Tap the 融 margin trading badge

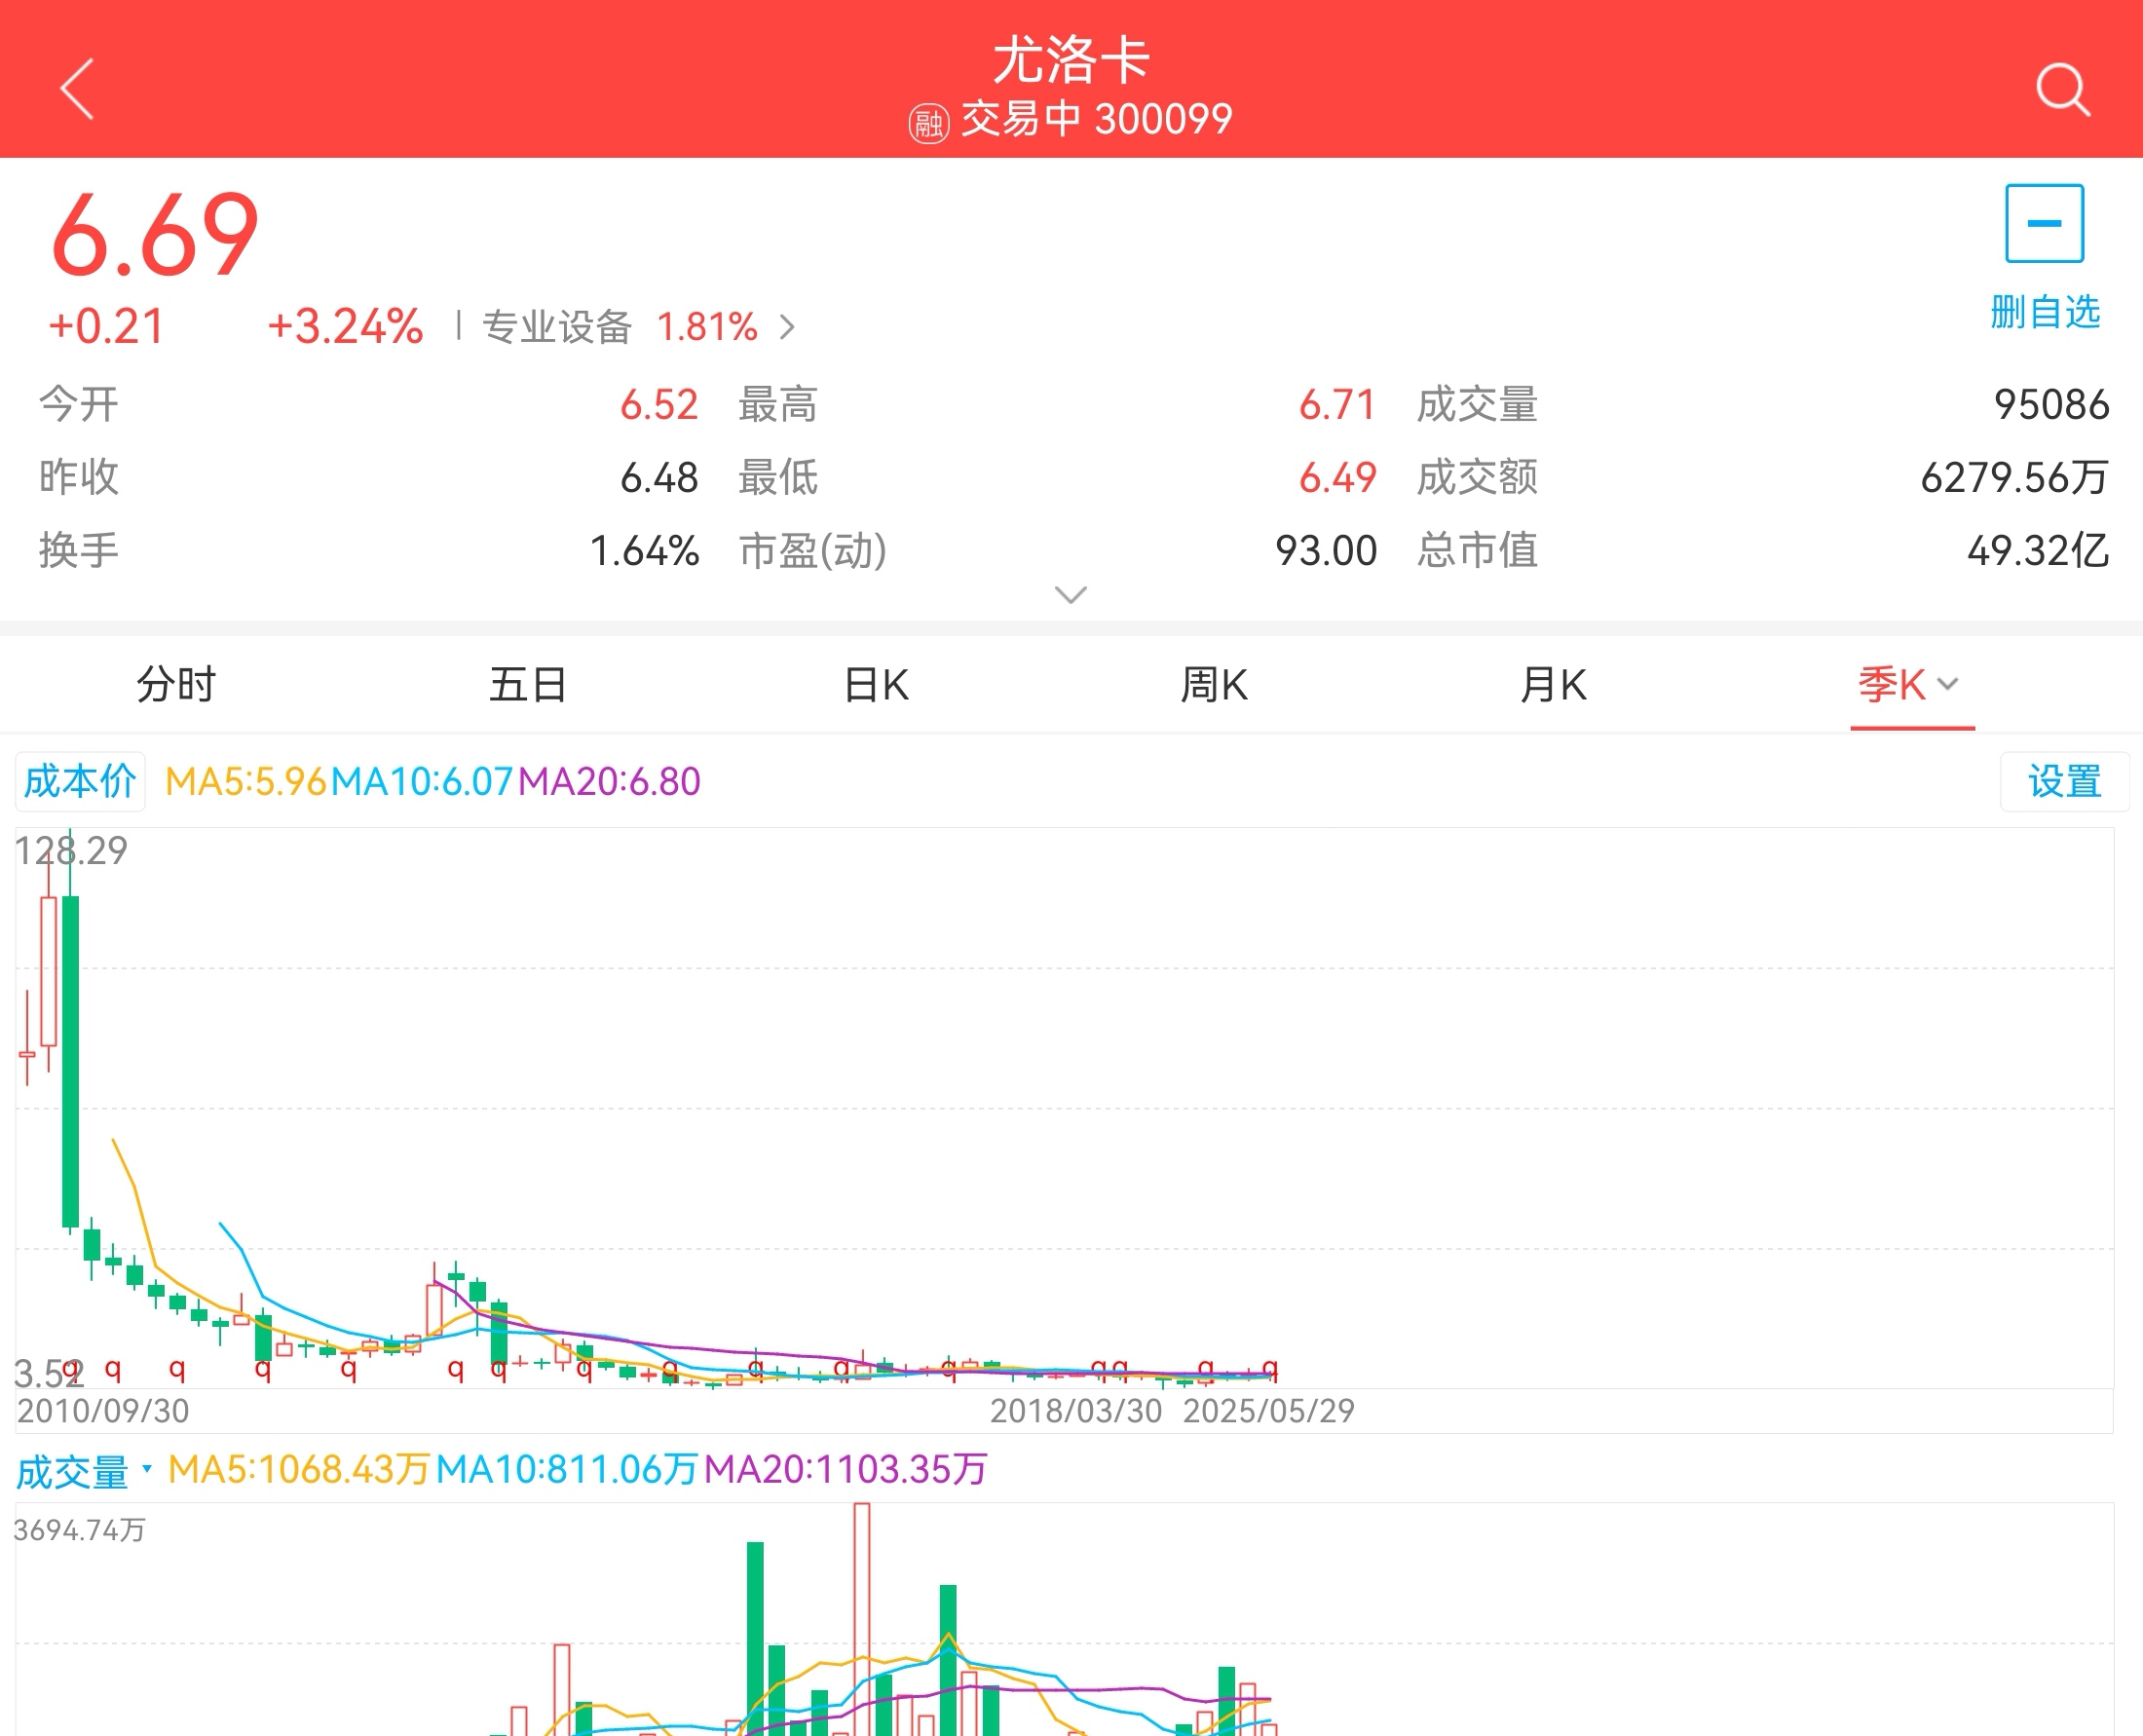(928, 124)
